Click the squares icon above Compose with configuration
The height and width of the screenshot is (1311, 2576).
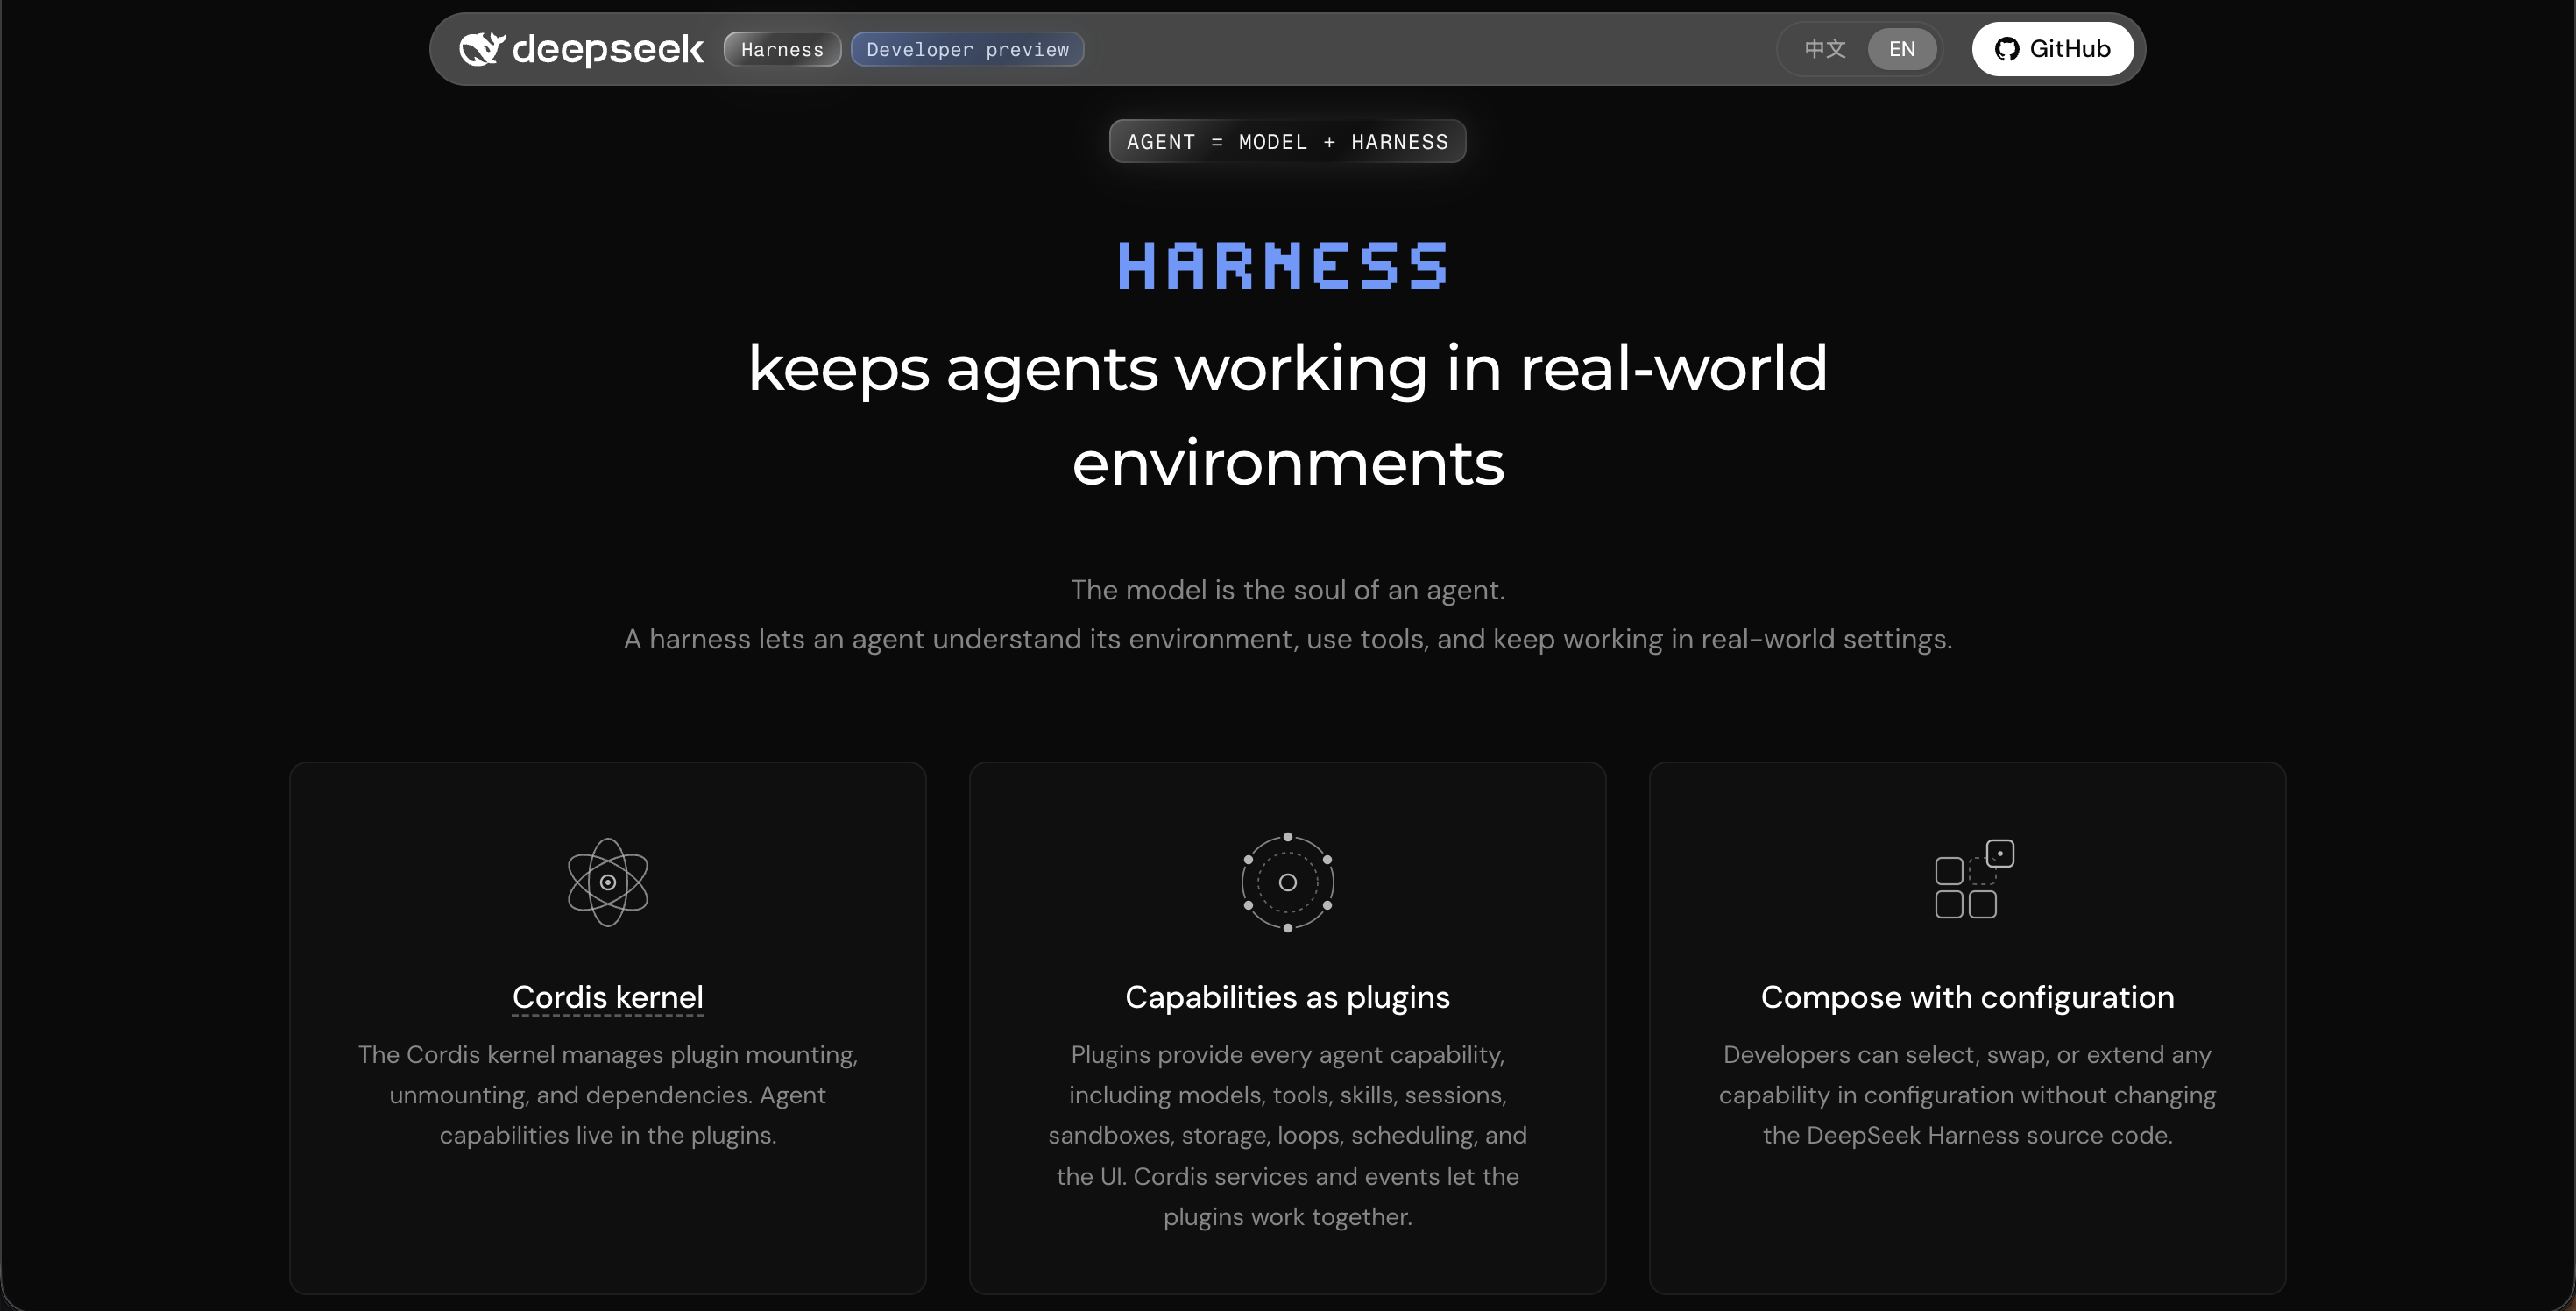1974,879
